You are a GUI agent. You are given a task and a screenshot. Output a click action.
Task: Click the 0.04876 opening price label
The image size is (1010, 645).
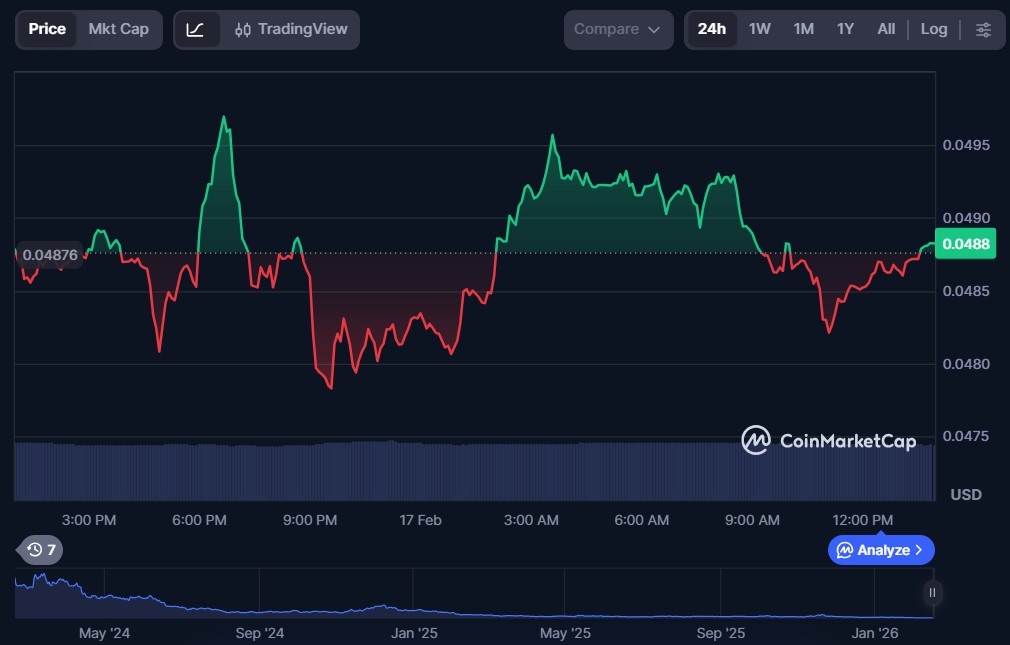tap(49, 255)
